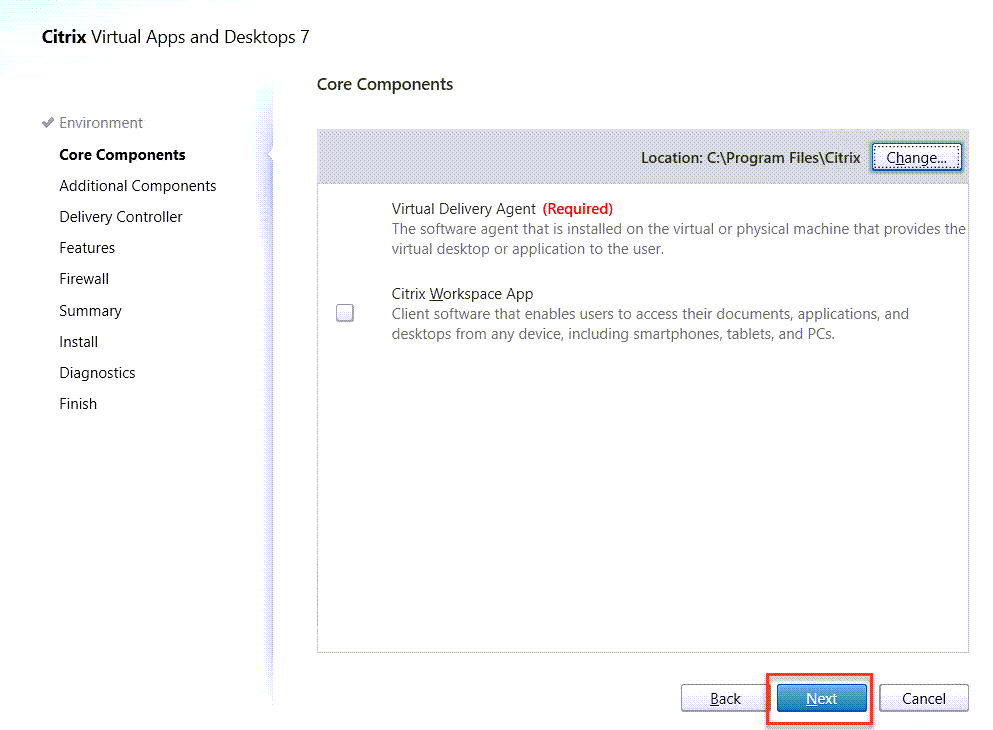
Task: Click the Citrix Workspace App label
Action: tap(462, 294)
